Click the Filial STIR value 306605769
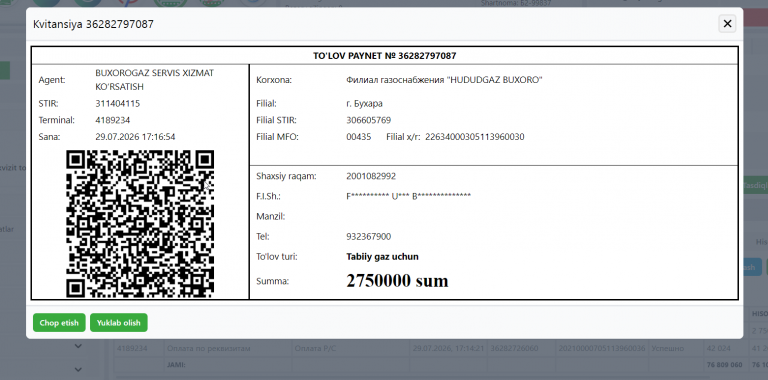768x380 pixels. click(368, 120)
